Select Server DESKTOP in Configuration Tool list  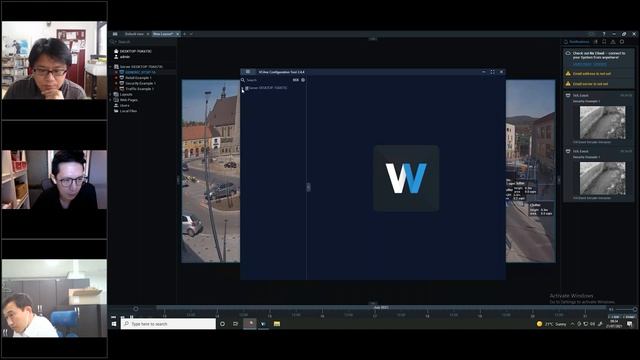tap(267, 88)
